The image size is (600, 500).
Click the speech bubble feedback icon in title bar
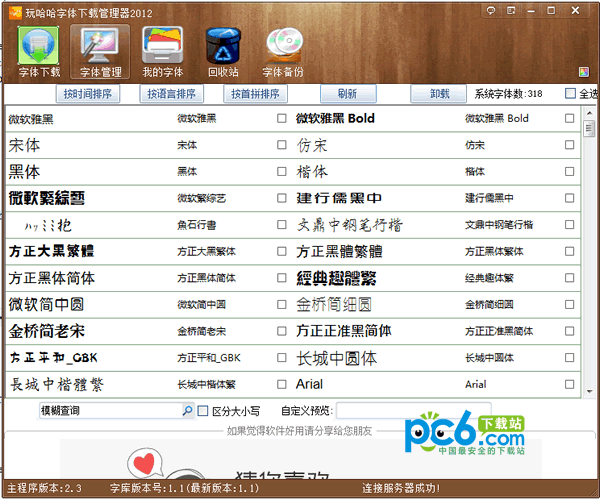pos(491,10)
